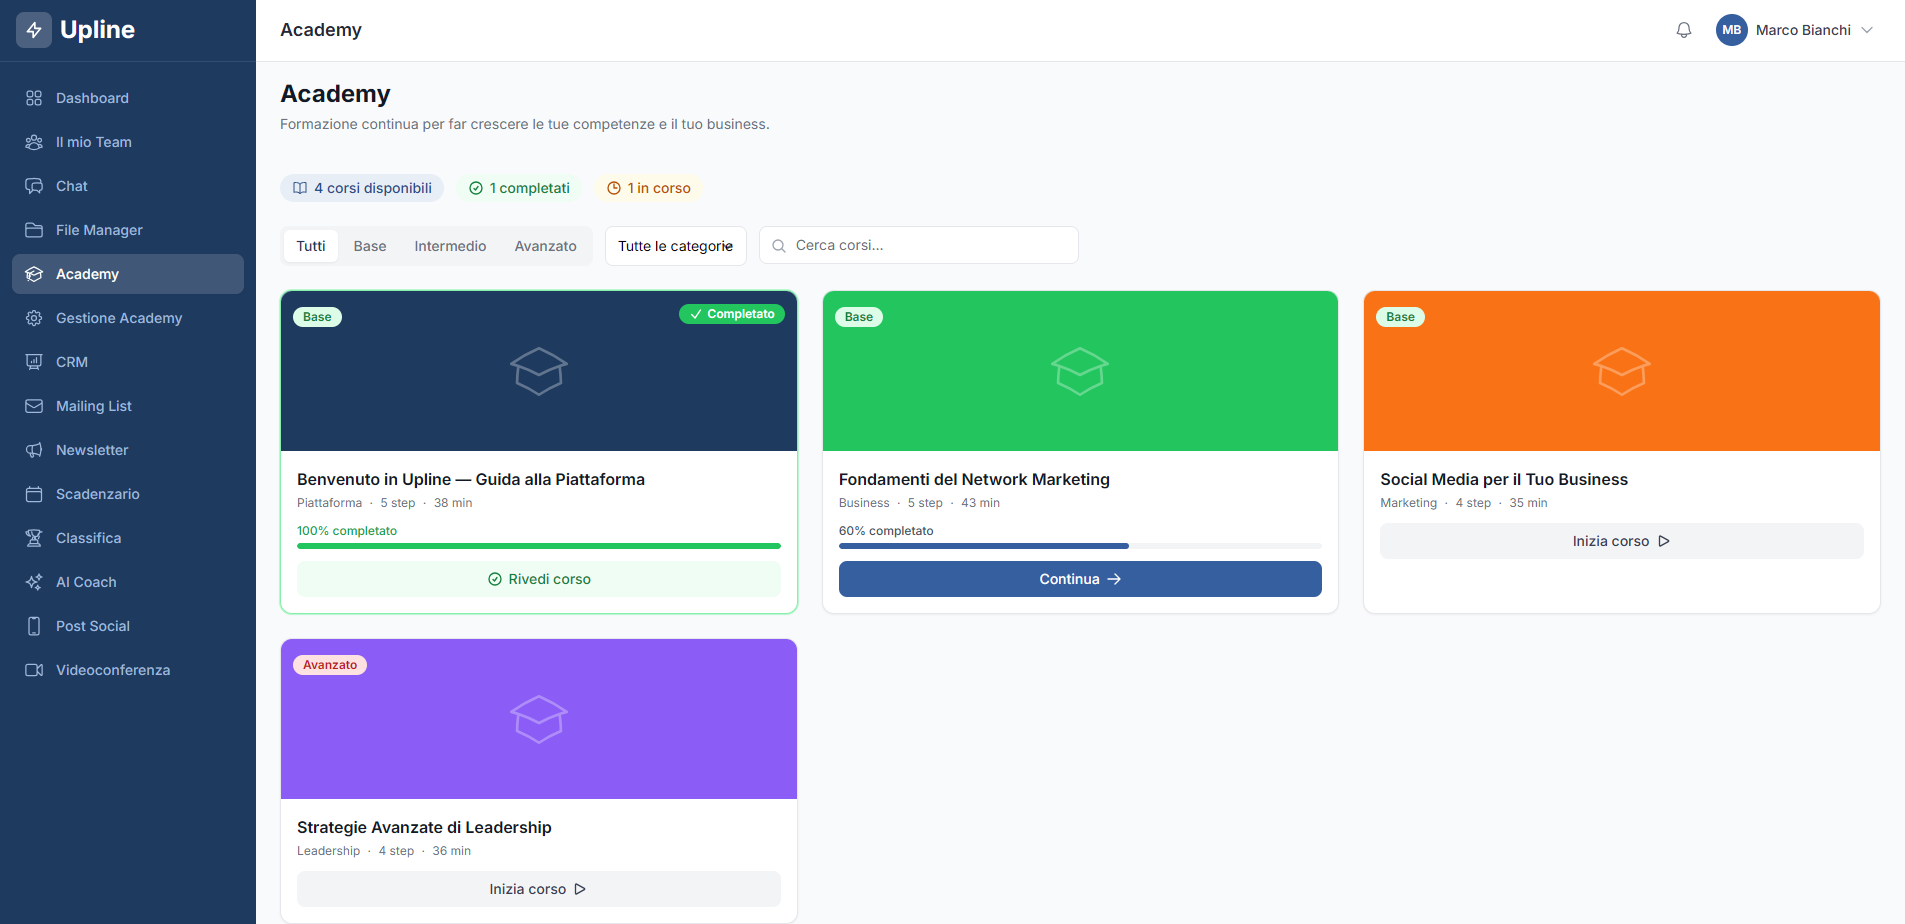1905x924 pixels.
Task: Open the Tutte le categorie dropdown
Action: click(675, 245)
